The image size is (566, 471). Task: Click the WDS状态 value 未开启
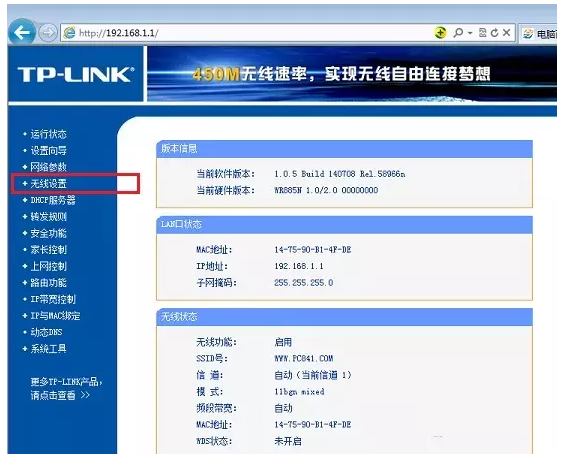[x=288, y=441]
